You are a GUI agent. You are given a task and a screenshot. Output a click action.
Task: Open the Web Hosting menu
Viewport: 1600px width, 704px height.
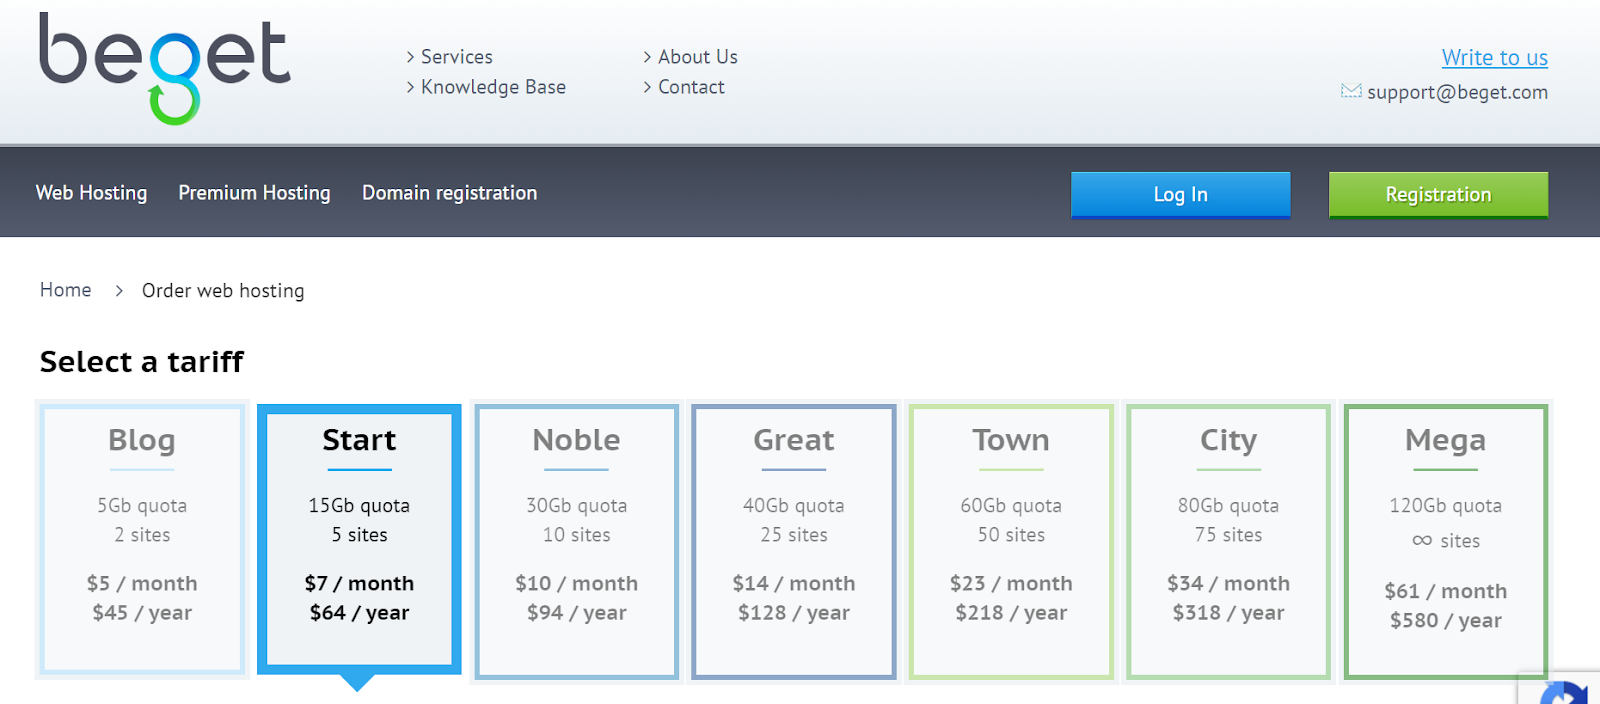click(91, 193)
